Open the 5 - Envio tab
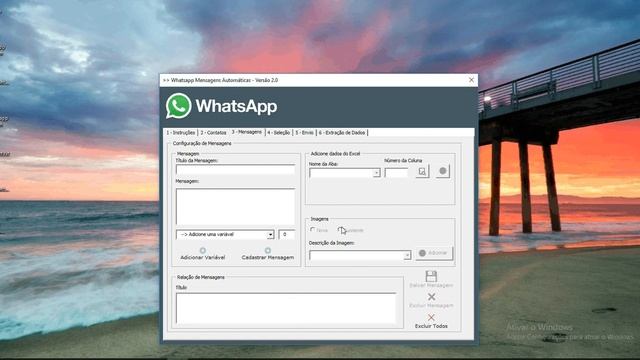The height and width of the screenshot is (360, 640). click(x=304, y=133)
